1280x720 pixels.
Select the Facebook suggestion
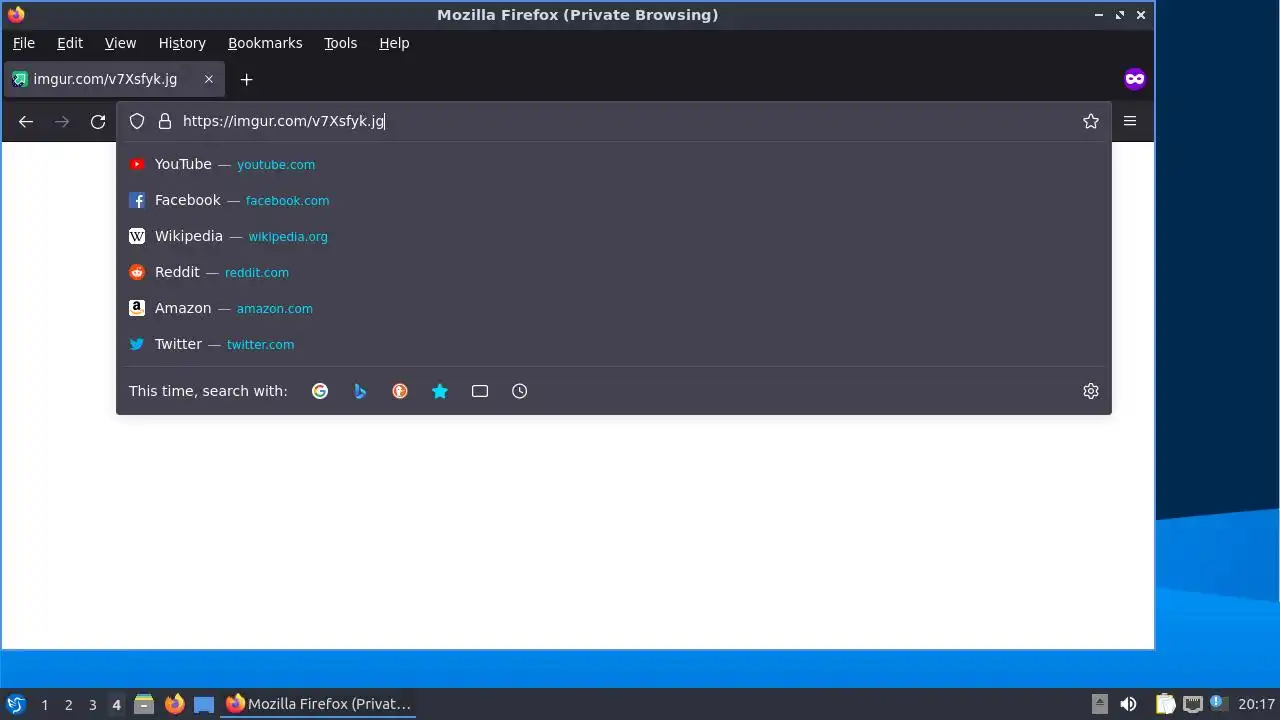tap(614, 200)
